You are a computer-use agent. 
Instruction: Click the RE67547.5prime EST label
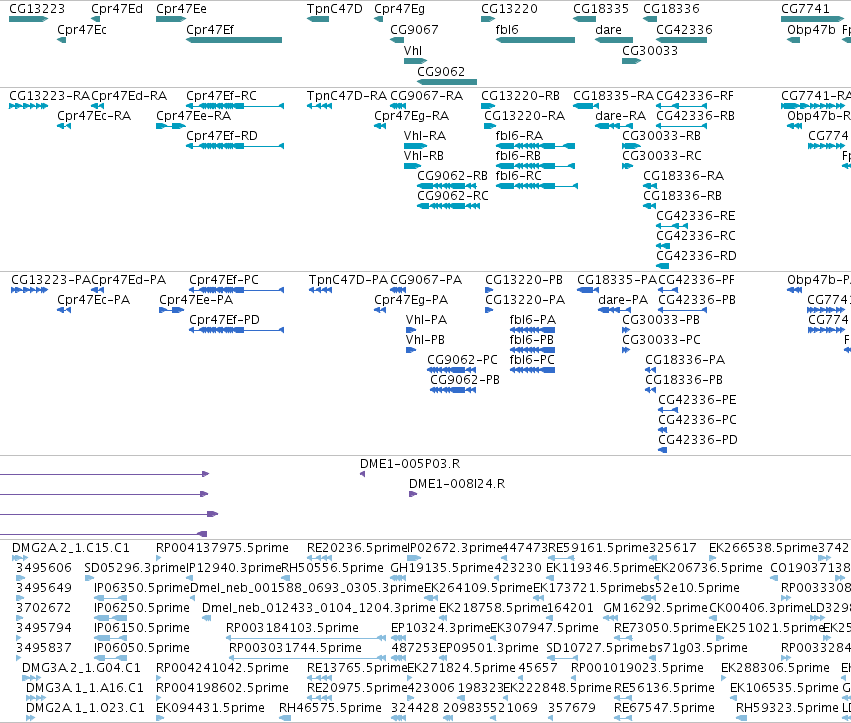(664, 708)
